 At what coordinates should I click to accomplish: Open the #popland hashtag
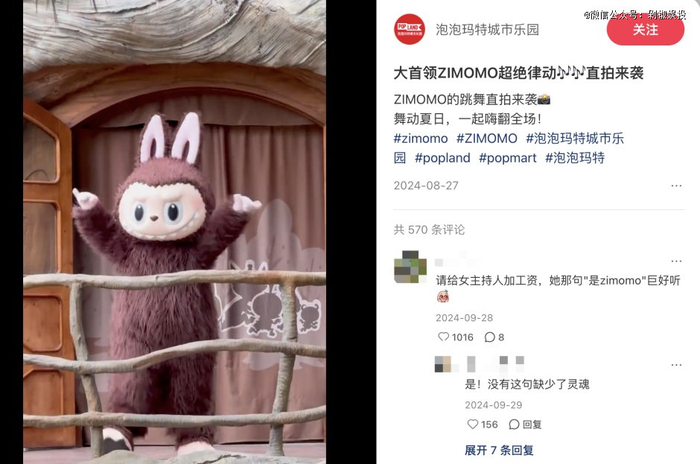[442, 158]
